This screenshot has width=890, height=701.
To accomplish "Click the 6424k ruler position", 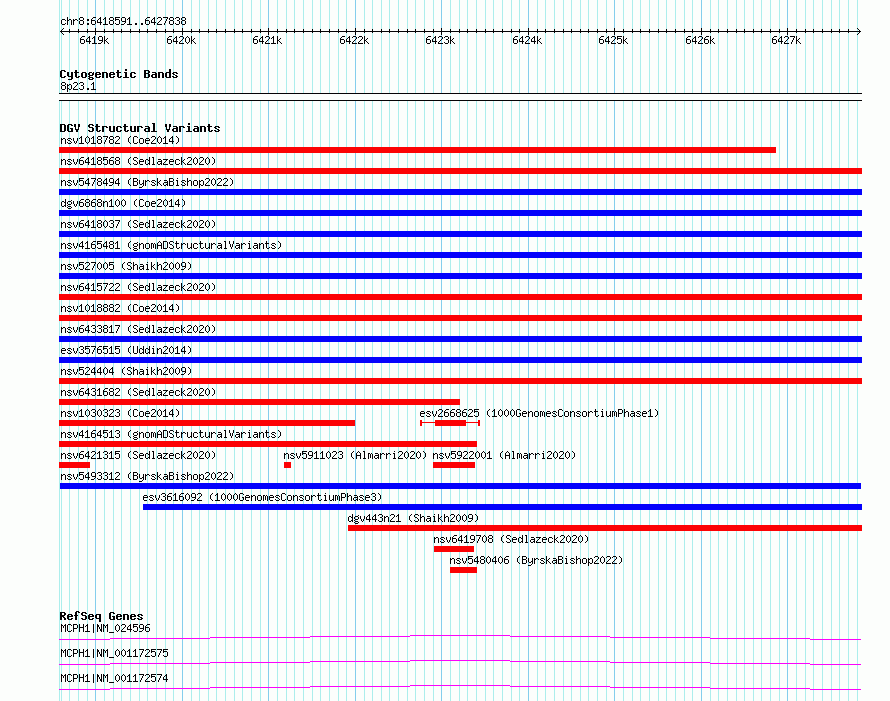I will pyautogui.click(x=527, y=40).
